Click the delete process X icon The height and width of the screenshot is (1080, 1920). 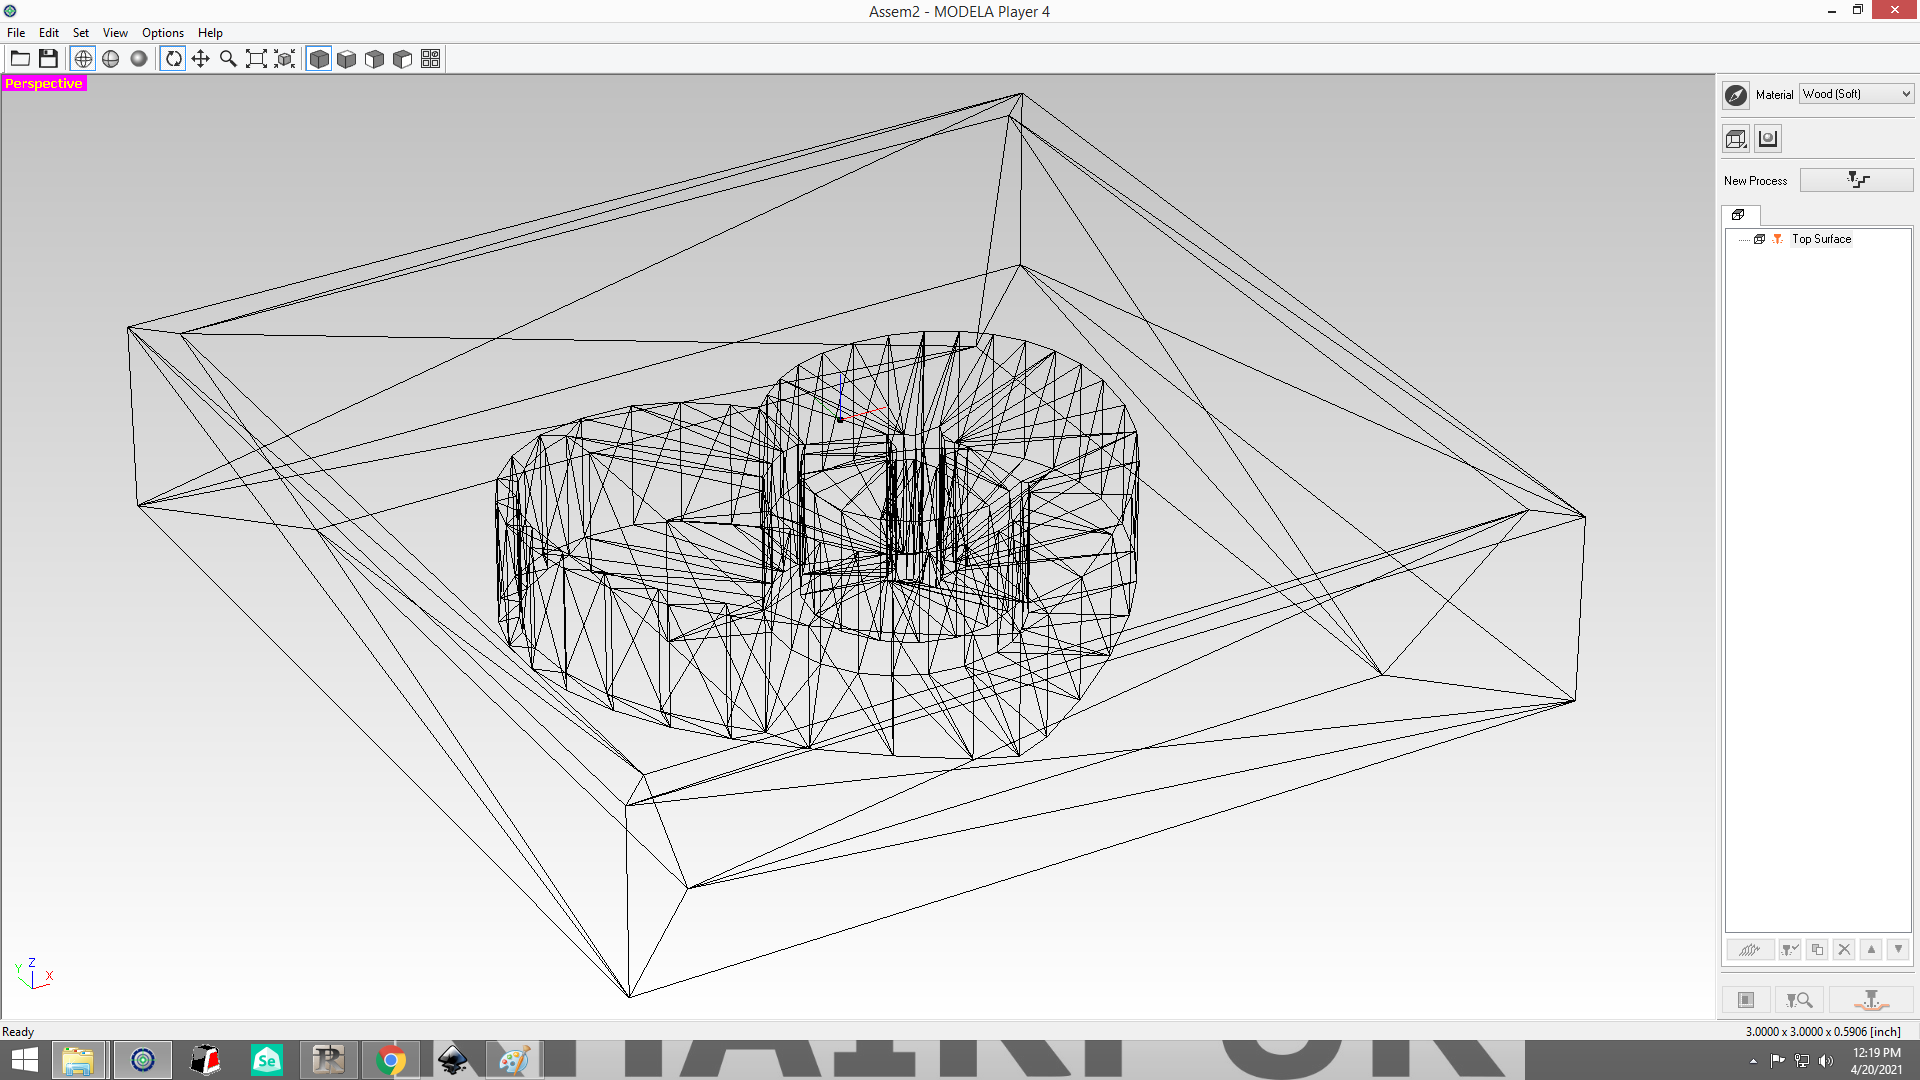coord(1844,950)
